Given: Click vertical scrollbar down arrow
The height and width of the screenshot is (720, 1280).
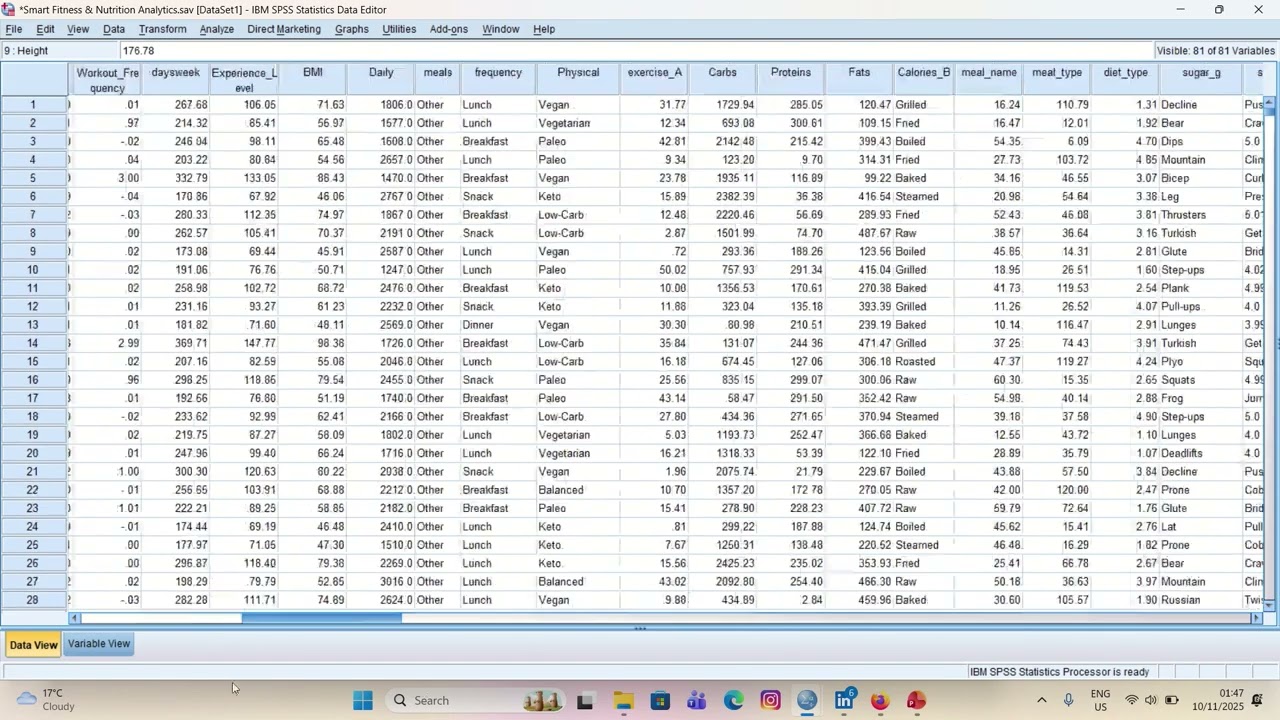Looking at the screenshot, I should (x=1270, y=605).
